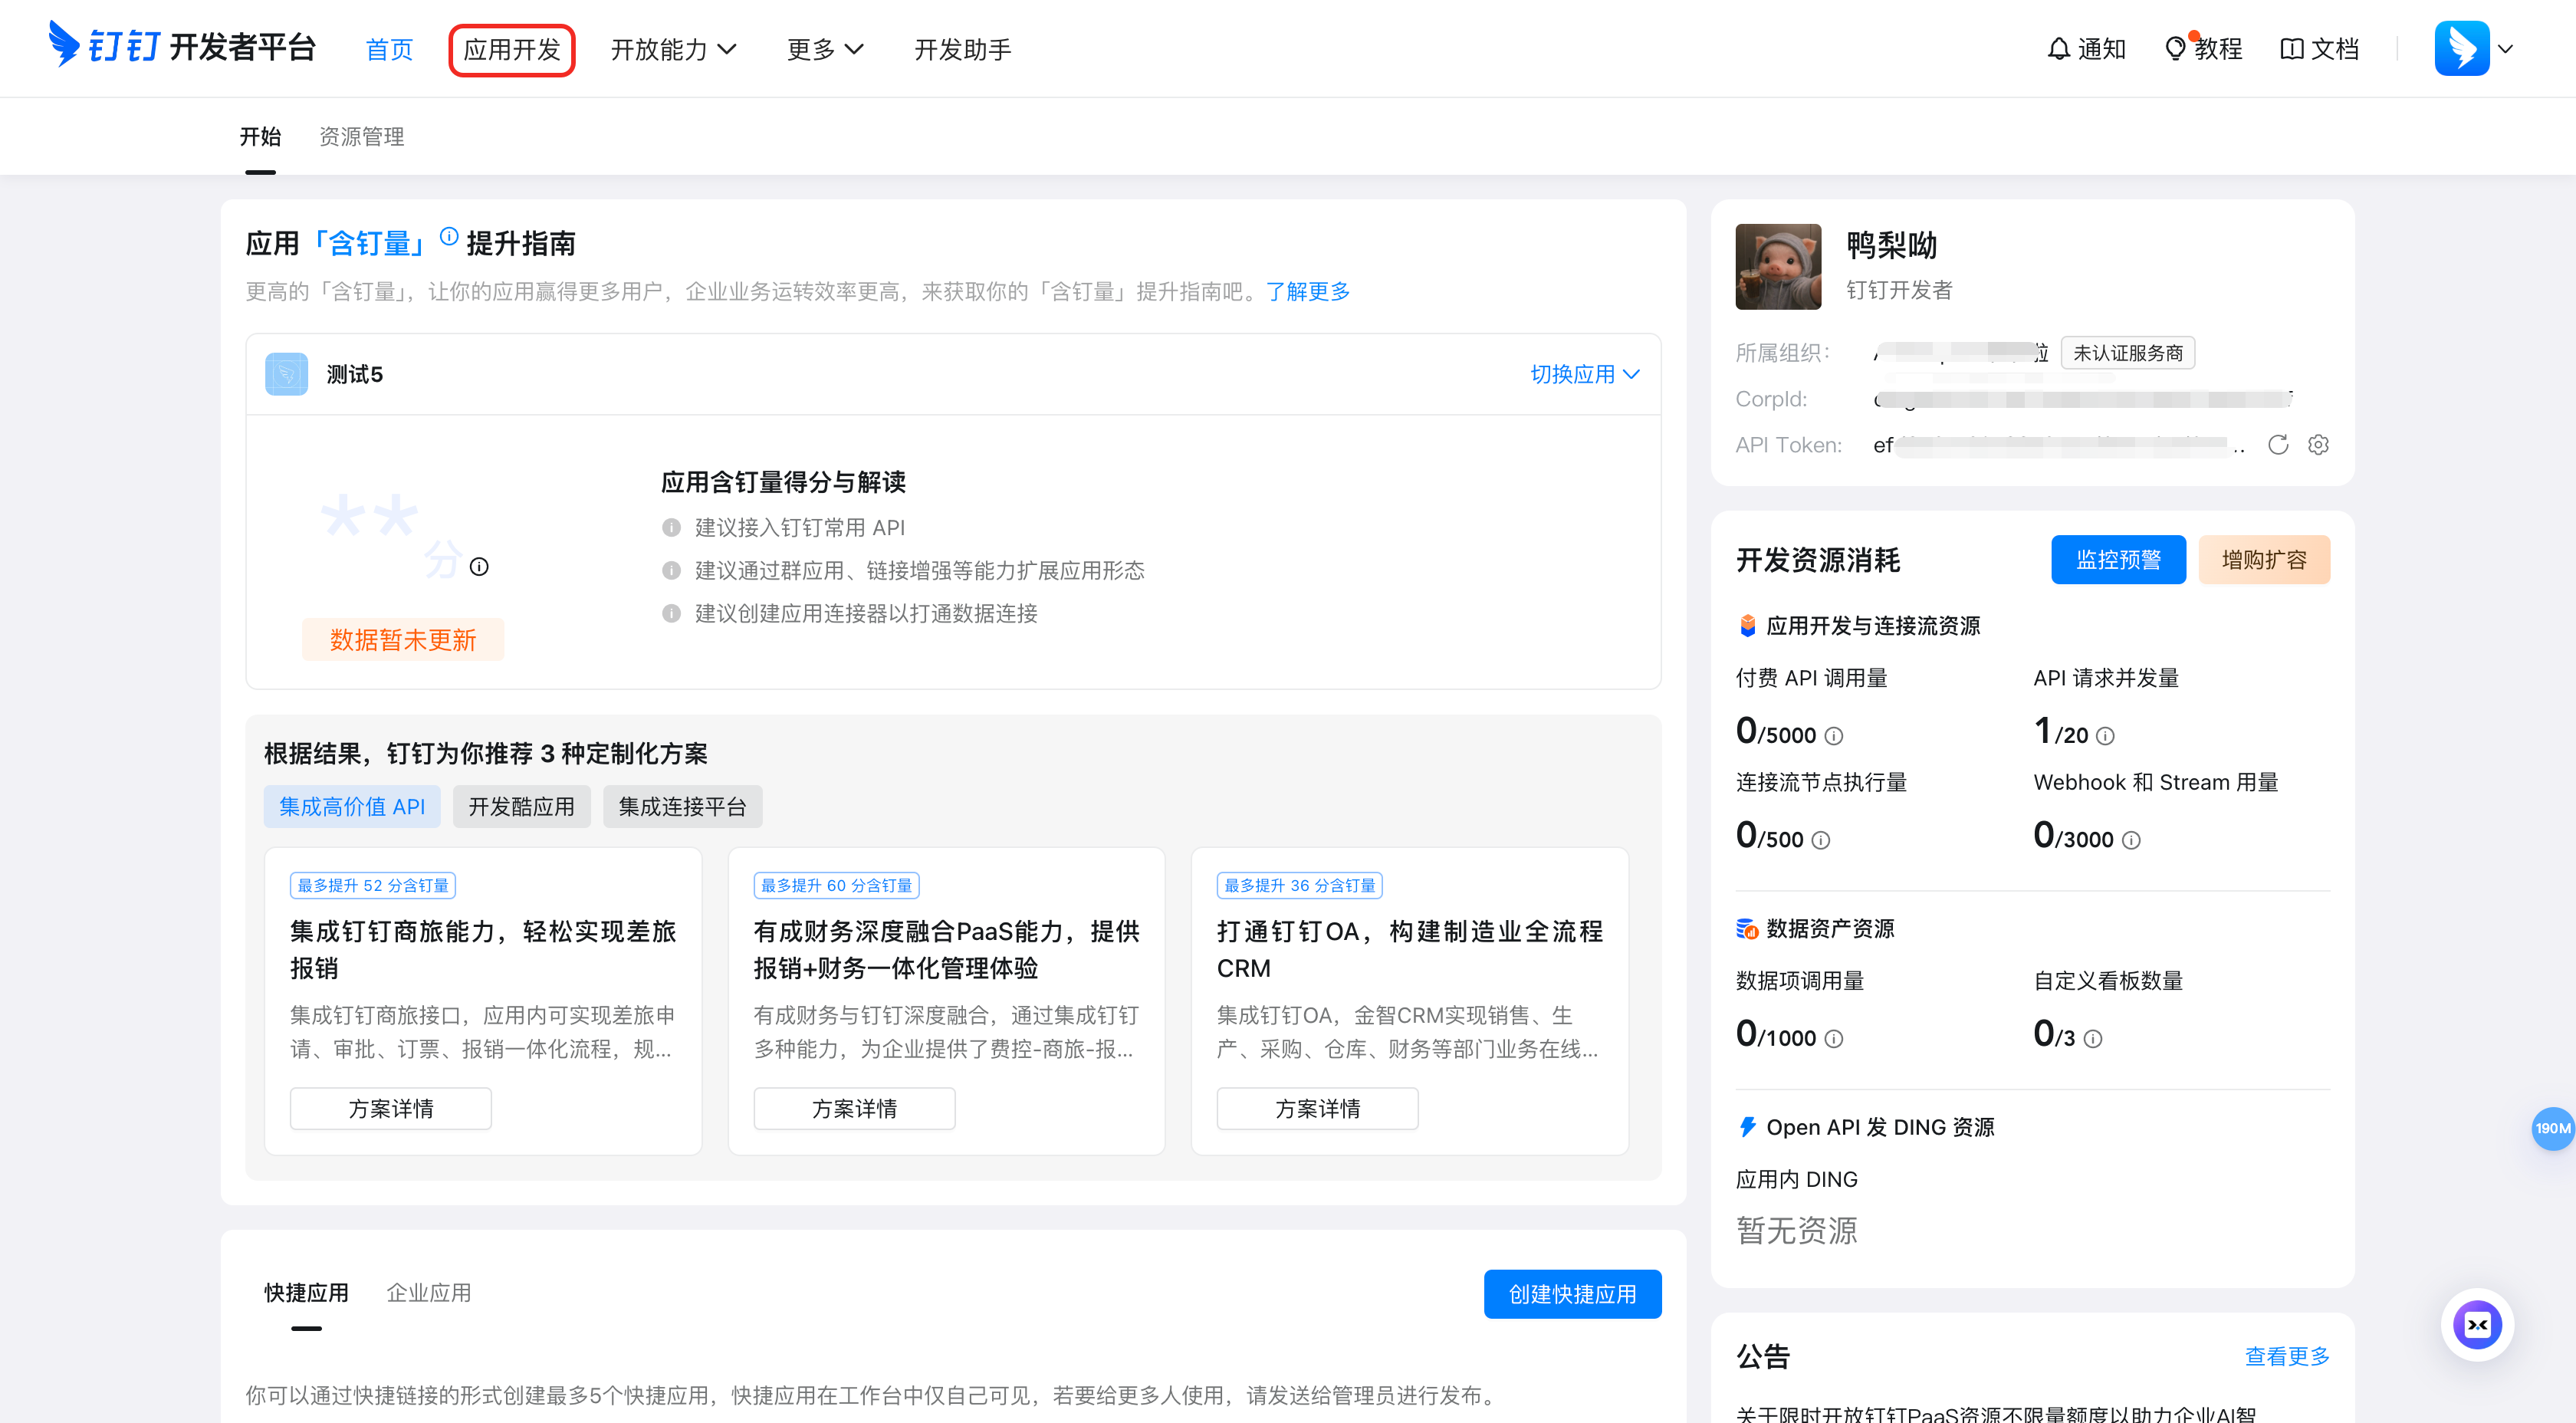2576x1423 pixels.
Task: Click info icon beside 0/5000 付费 API 调用量
Action: [1833, 736]
